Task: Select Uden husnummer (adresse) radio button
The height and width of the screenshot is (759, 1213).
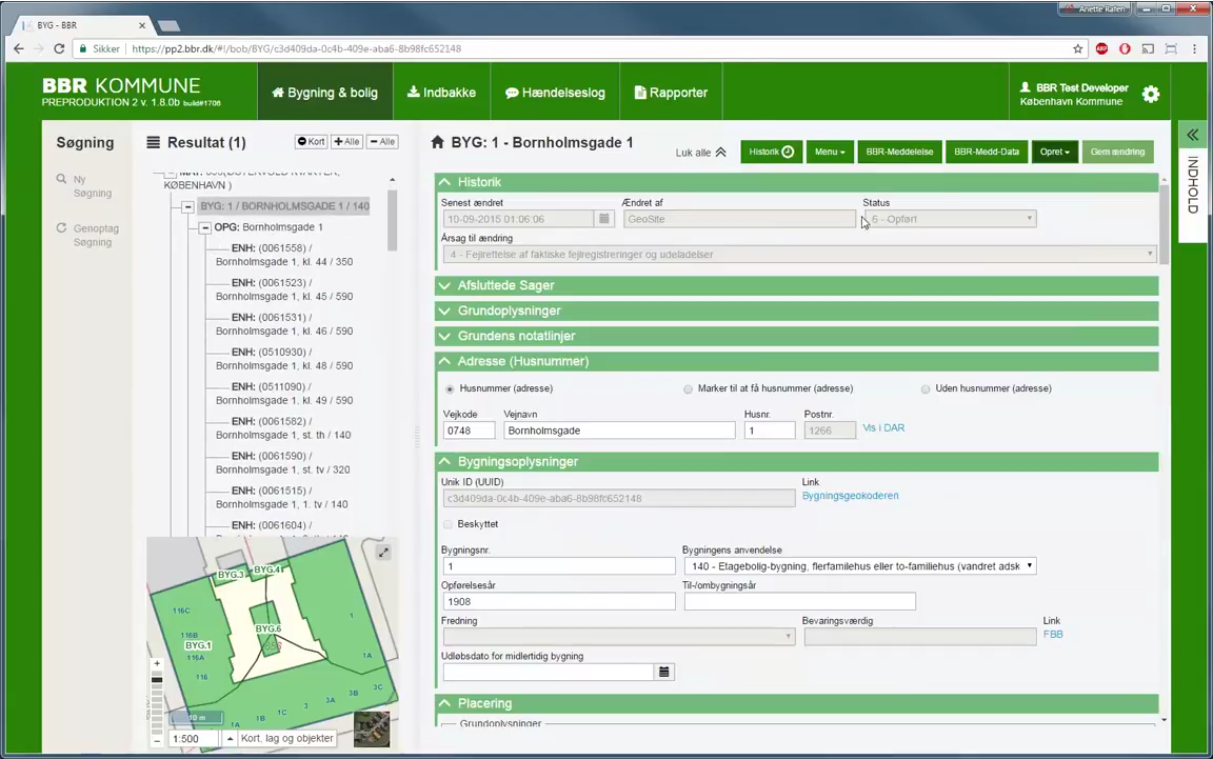Action: tap(926, 389)
